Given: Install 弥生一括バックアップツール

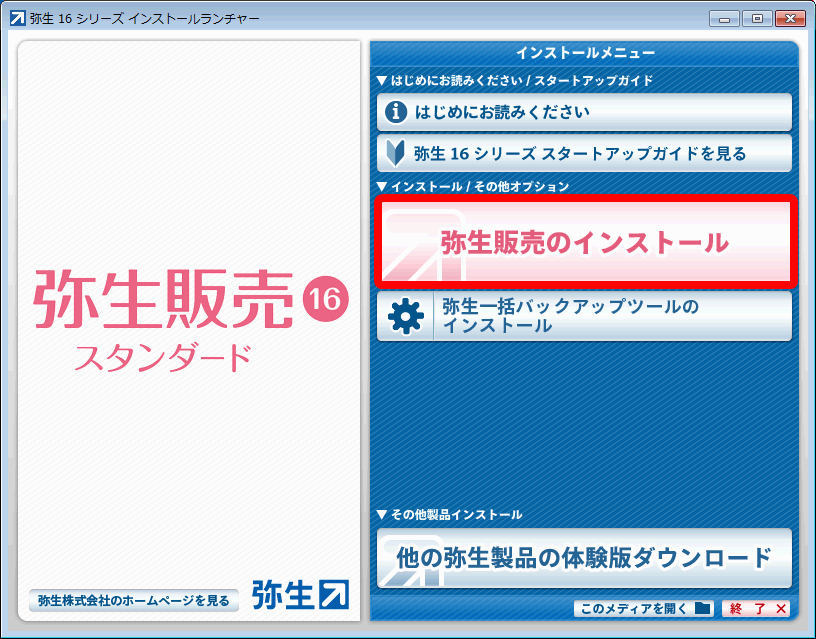Looking at the screenshot, I should coord(584,316).
